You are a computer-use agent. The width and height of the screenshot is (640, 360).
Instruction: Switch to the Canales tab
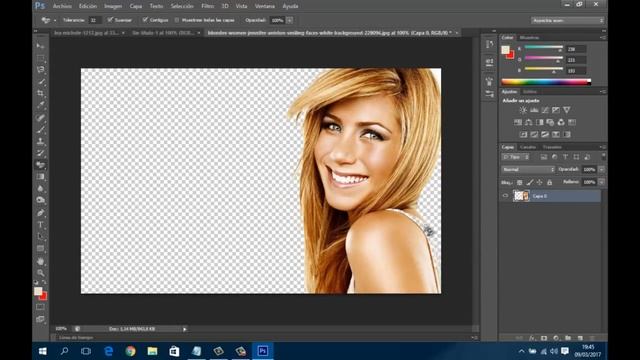(528, 147)
